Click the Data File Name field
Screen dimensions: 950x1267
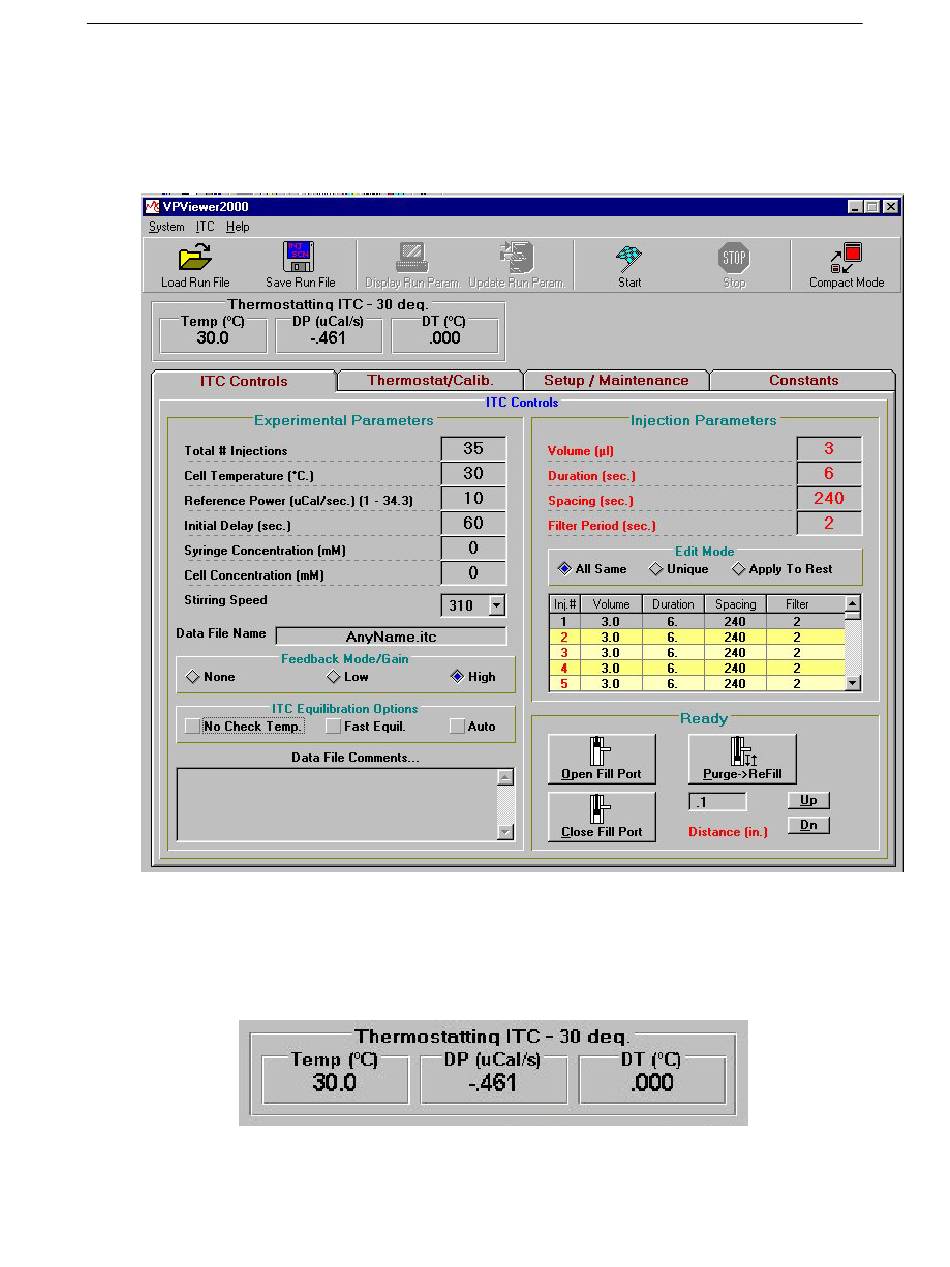pos(390,636)
